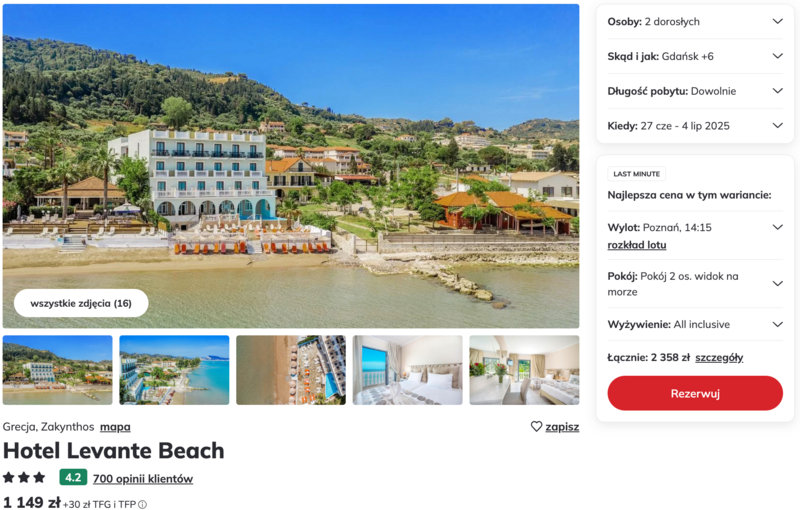
Task: Open wszystkie zdjęcia (16) gallery button
Action: (81, 303)
